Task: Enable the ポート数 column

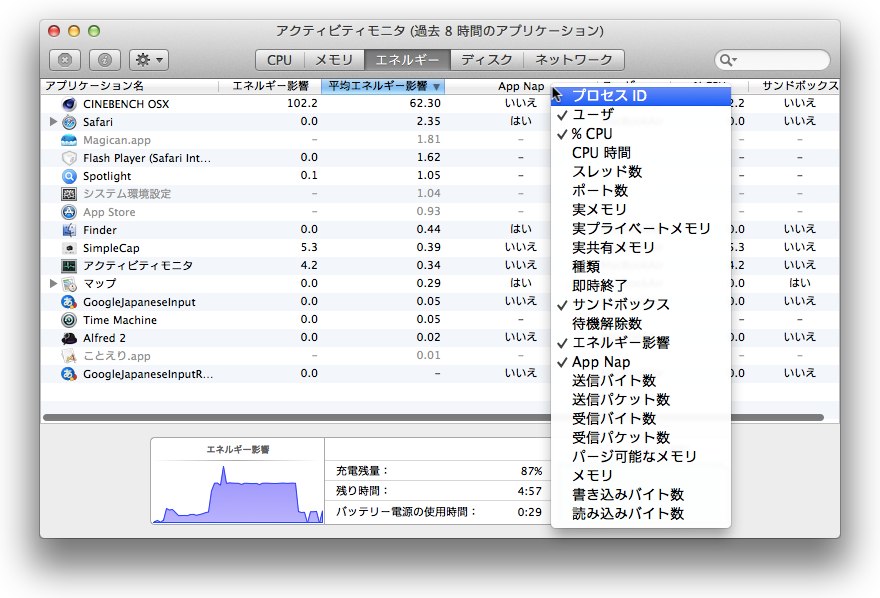Action: (641, 191)
